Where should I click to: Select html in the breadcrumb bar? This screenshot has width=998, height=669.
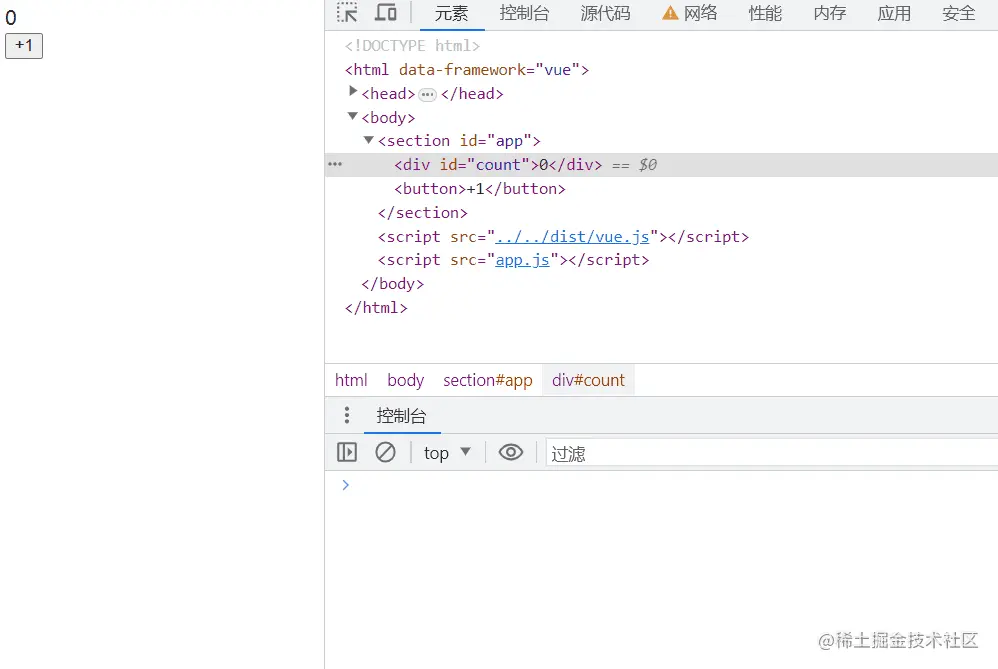pyautogui.click(x=351, y=380)
